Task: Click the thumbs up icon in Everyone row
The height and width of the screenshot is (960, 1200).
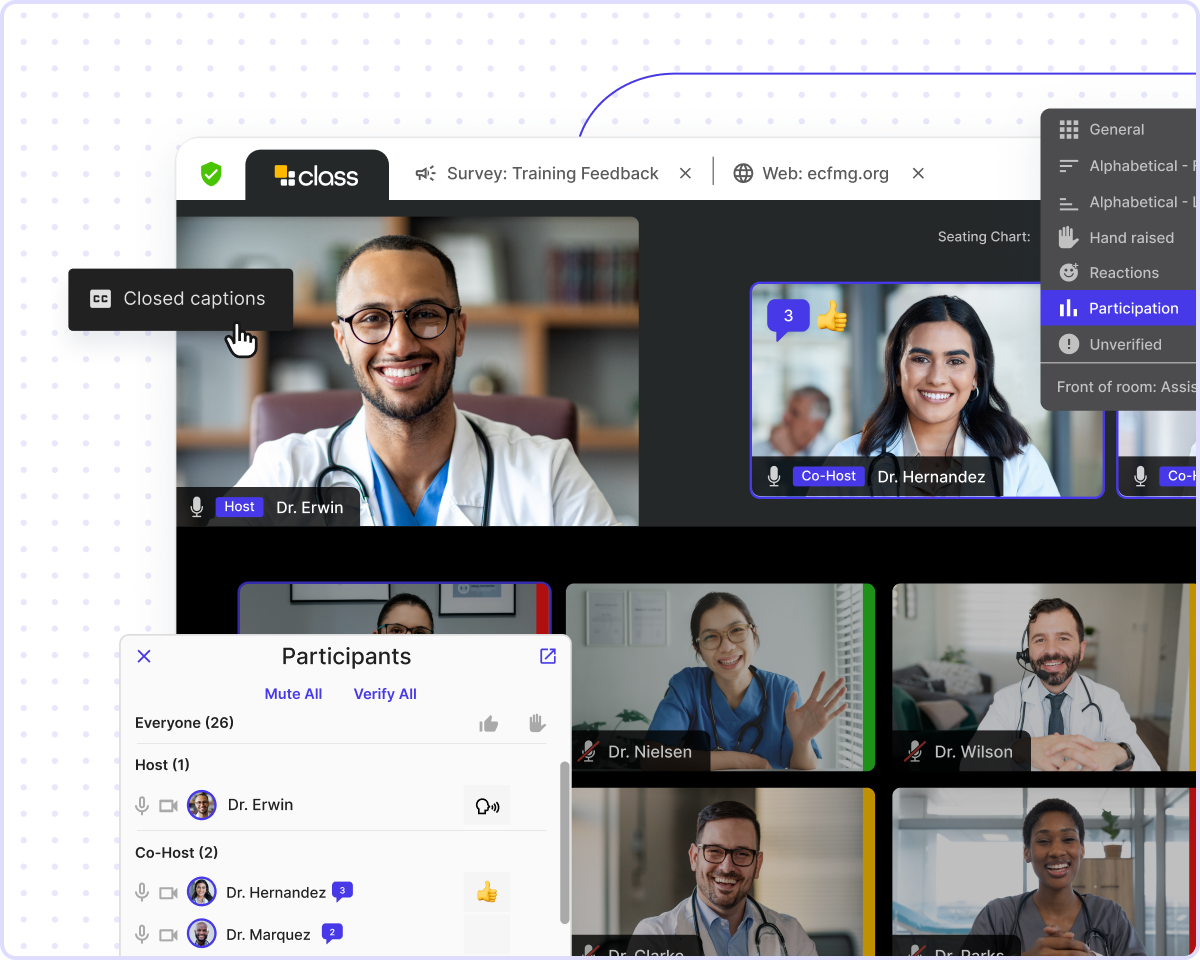Action: click(488, 723)
